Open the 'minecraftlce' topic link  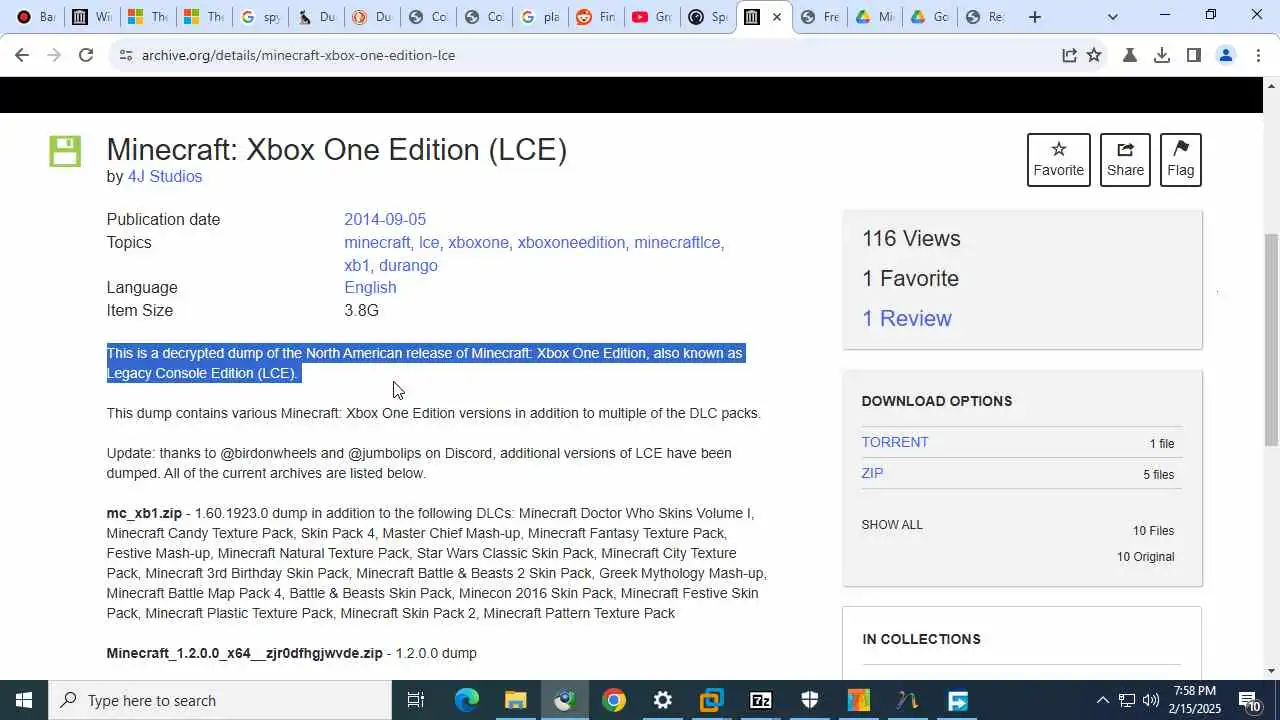[677, 242]
